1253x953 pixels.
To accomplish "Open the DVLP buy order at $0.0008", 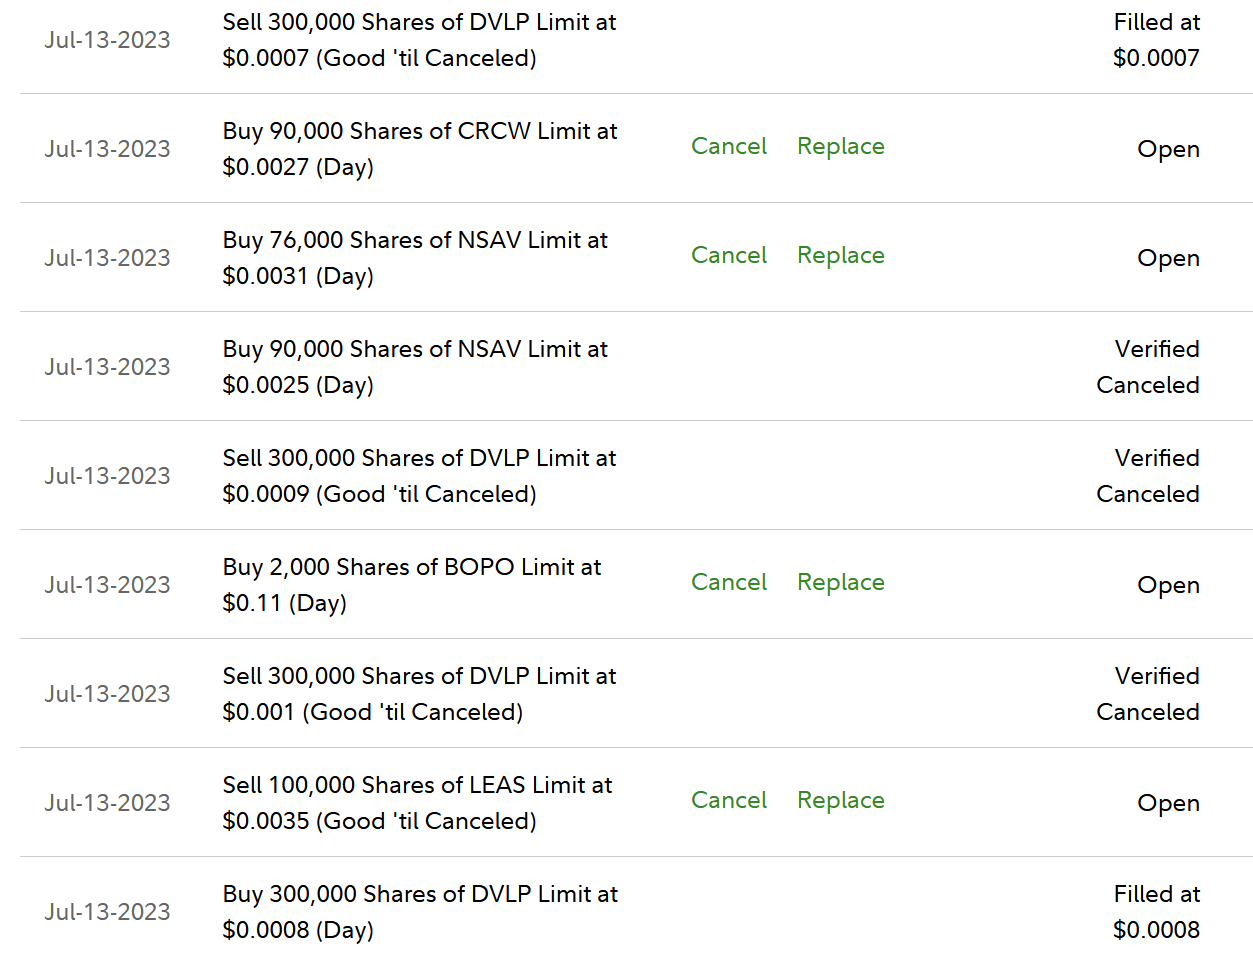I will click(x=420, y=912).
